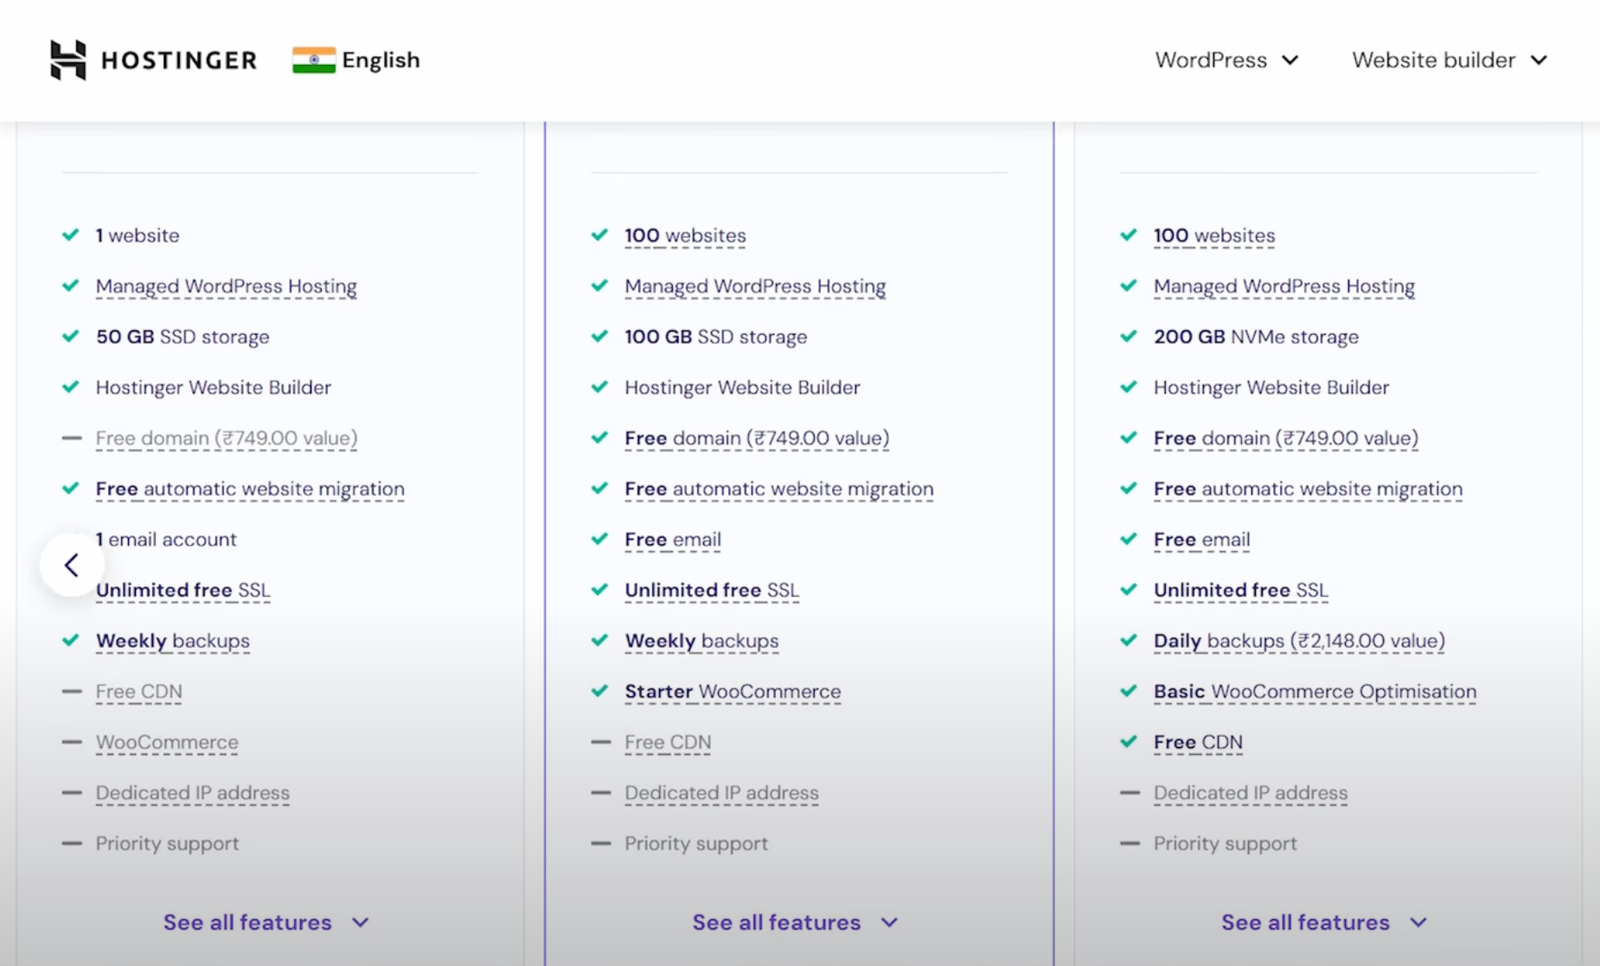Click 'Weekly backups' in the first plan

click(173, 641)
